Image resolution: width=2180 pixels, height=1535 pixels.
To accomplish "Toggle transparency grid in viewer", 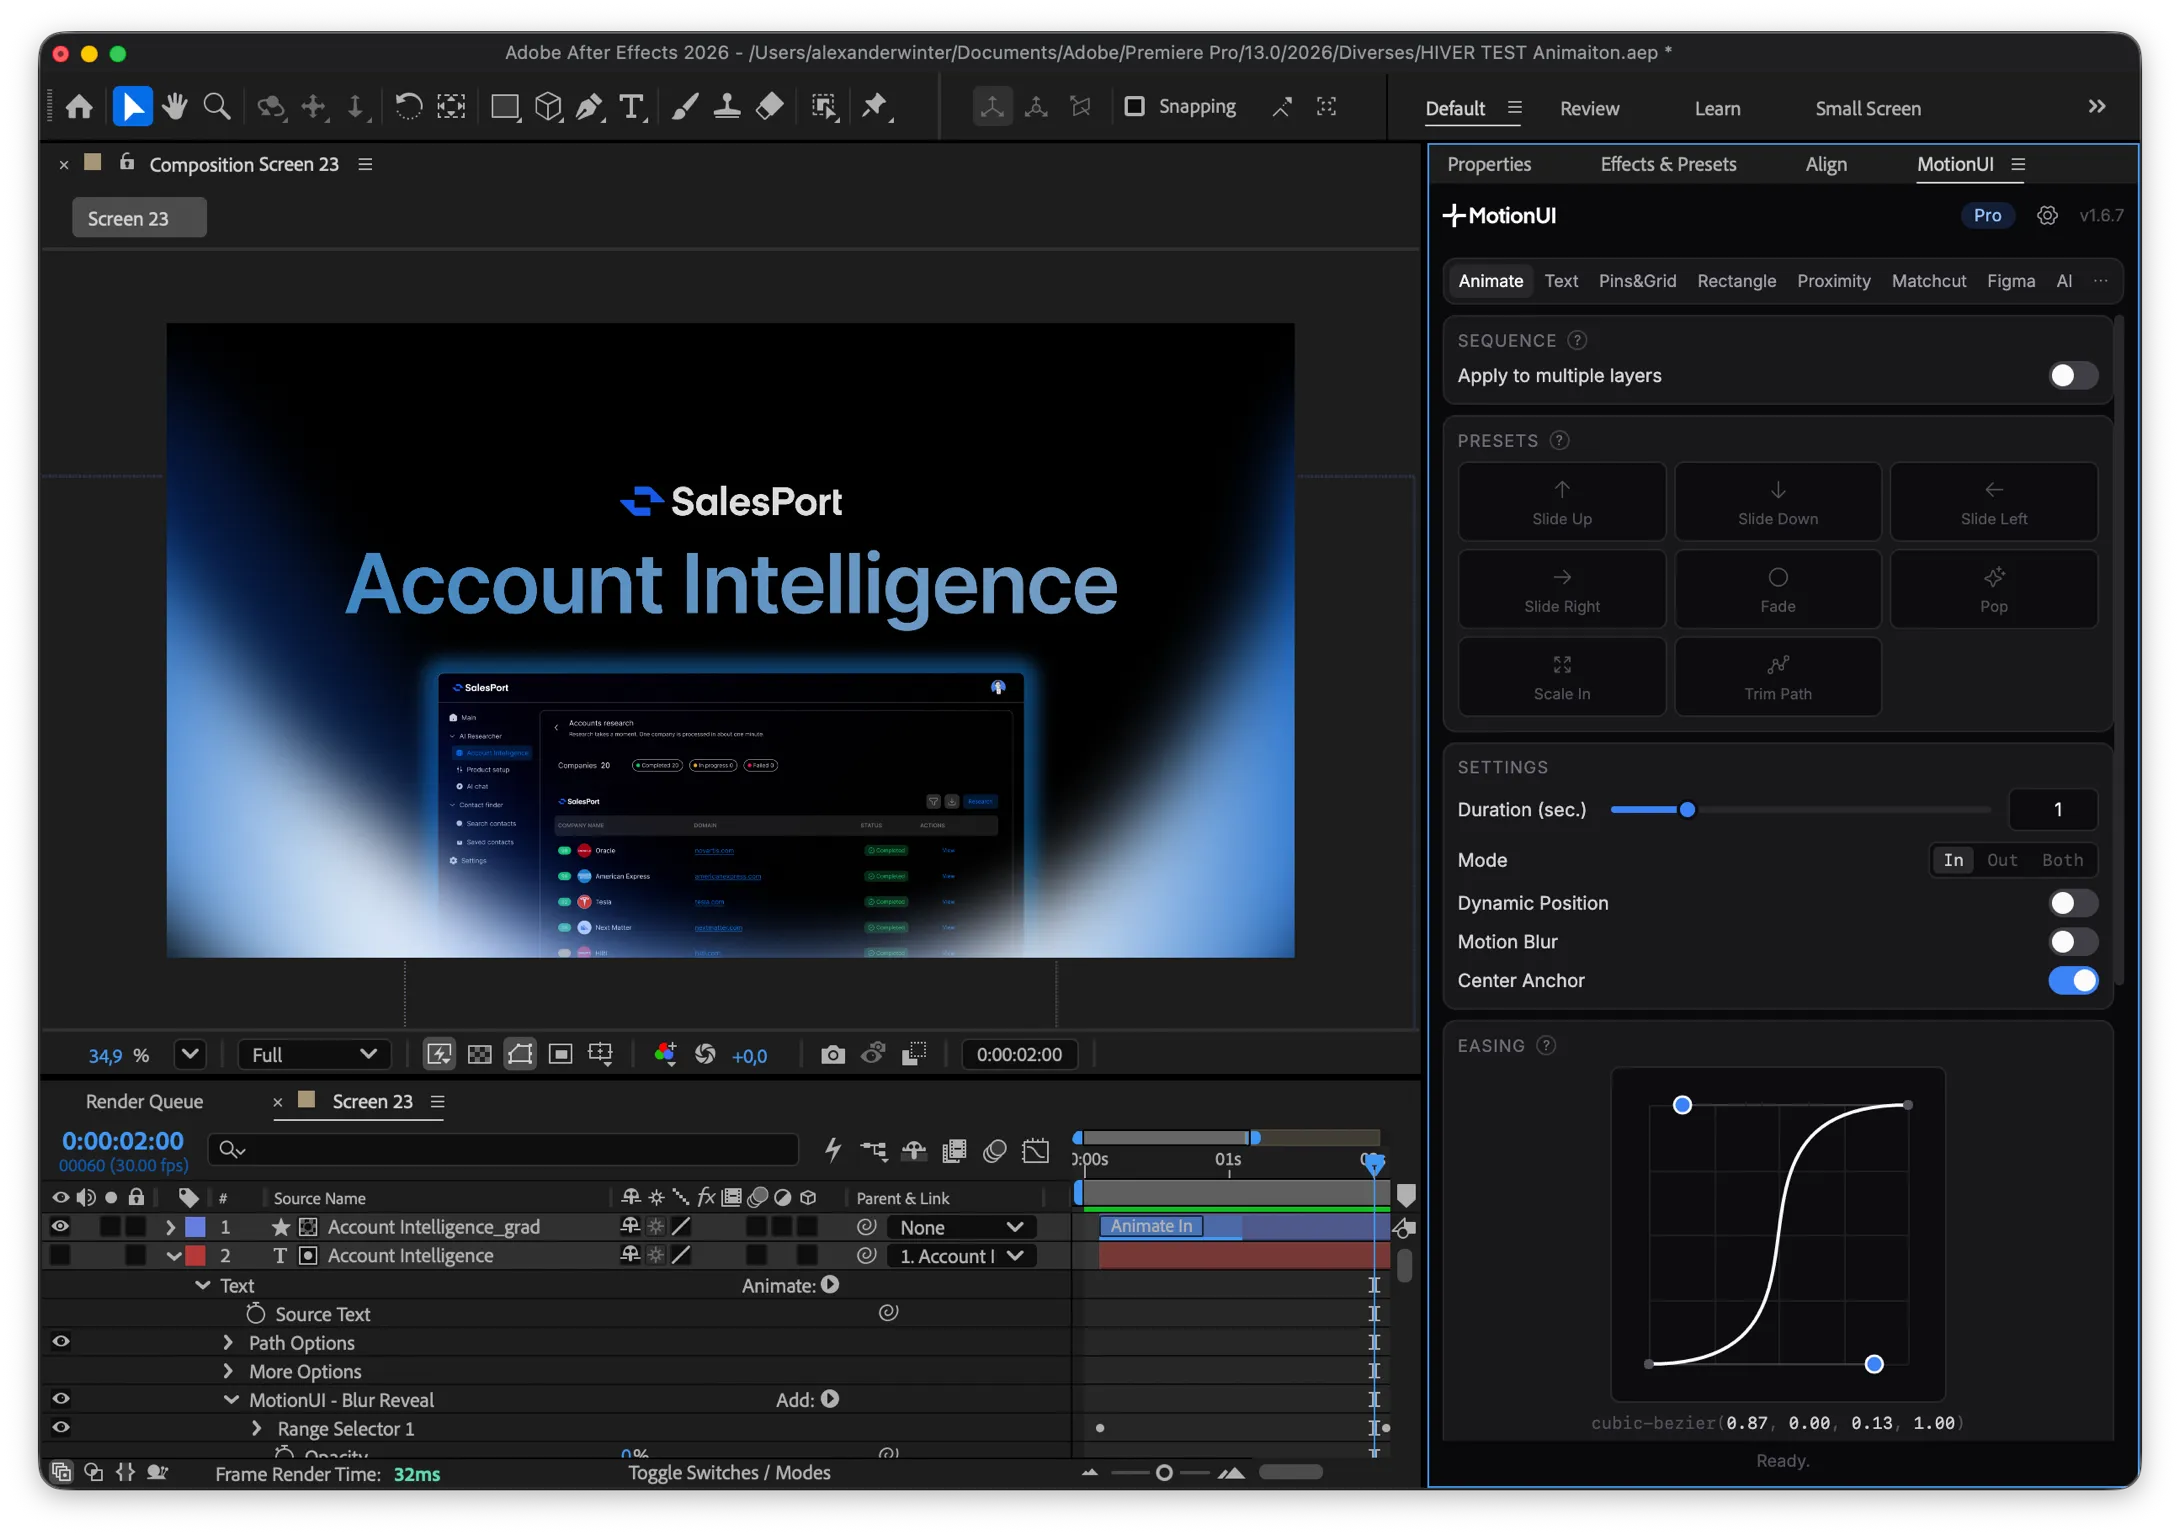I will pyautogui.click(x=480, y=1055).
